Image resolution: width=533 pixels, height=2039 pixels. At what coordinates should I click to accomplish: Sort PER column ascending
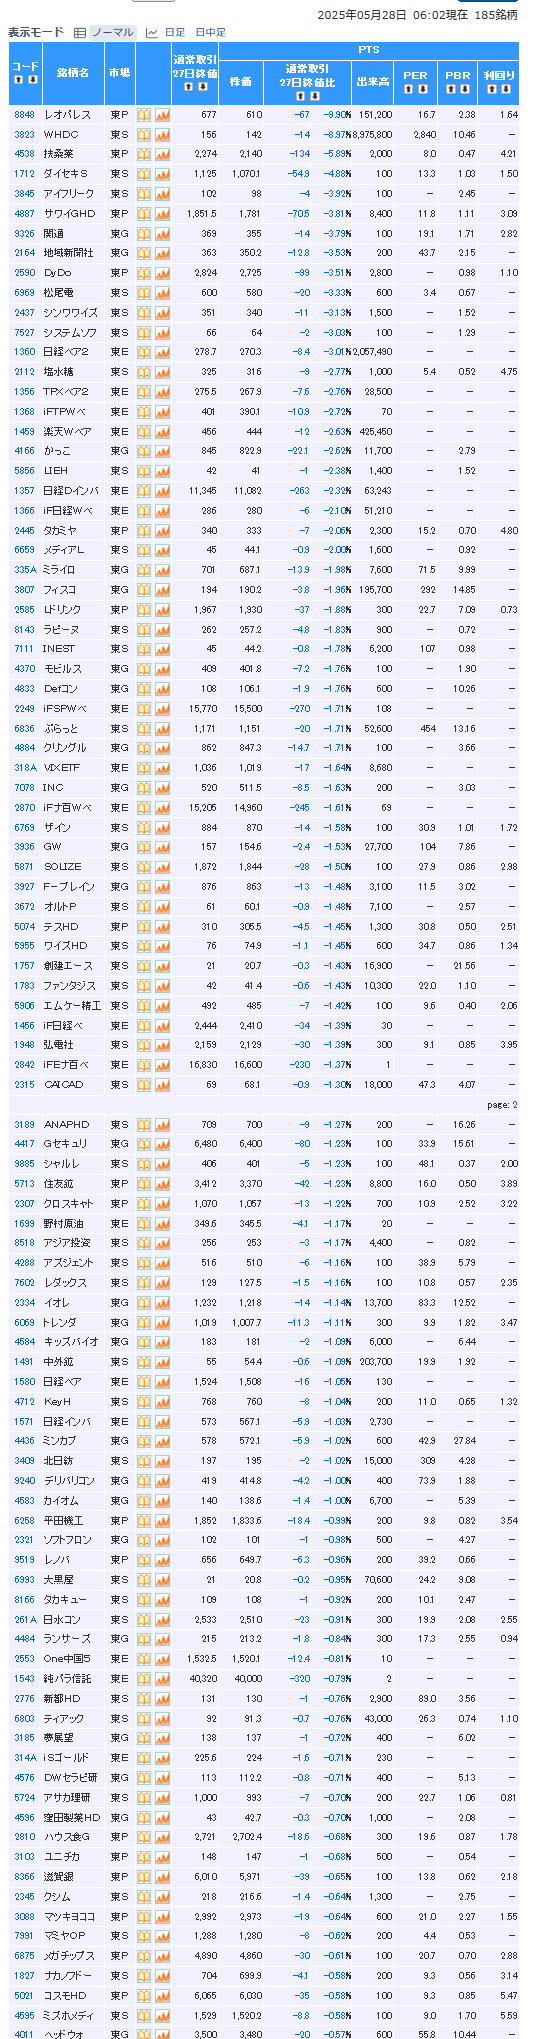pyautogui.click(x=410, y=89)
